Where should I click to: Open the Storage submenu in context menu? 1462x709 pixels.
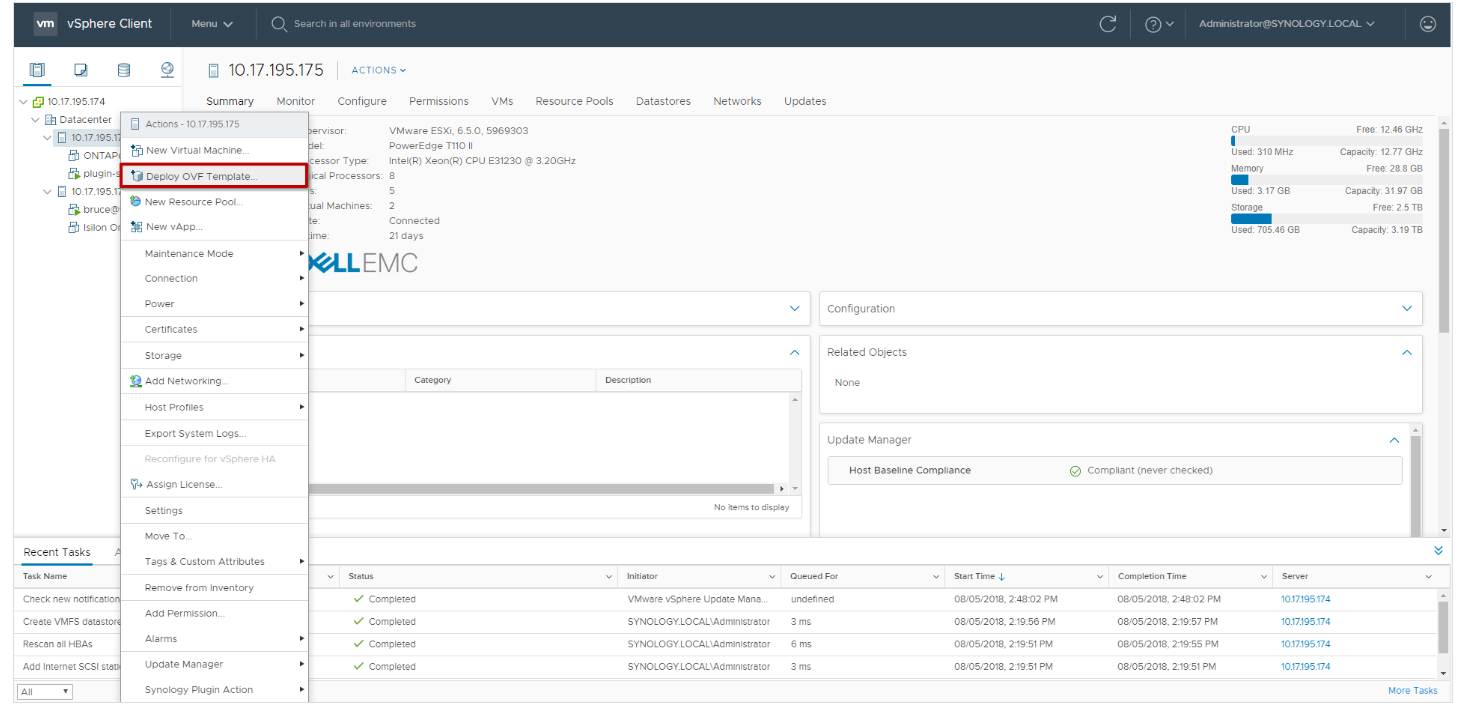214,356
